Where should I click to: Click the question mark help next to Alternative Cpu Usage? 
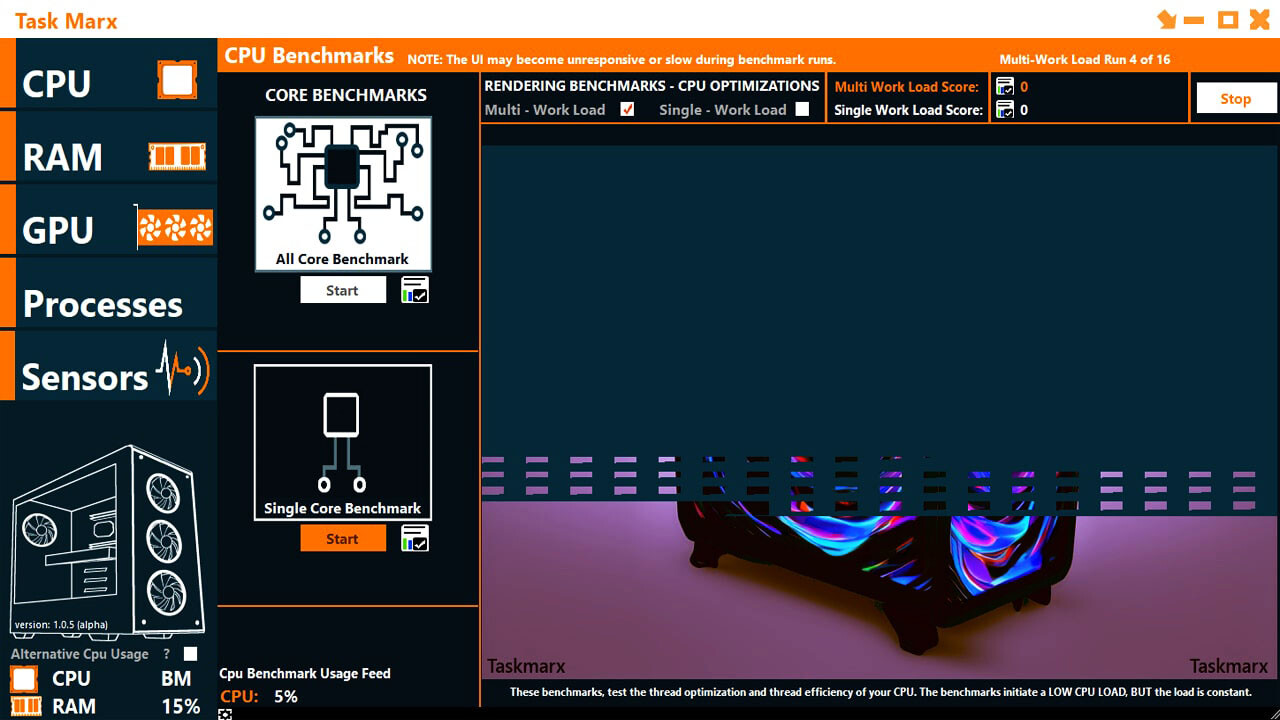point(164,653)
